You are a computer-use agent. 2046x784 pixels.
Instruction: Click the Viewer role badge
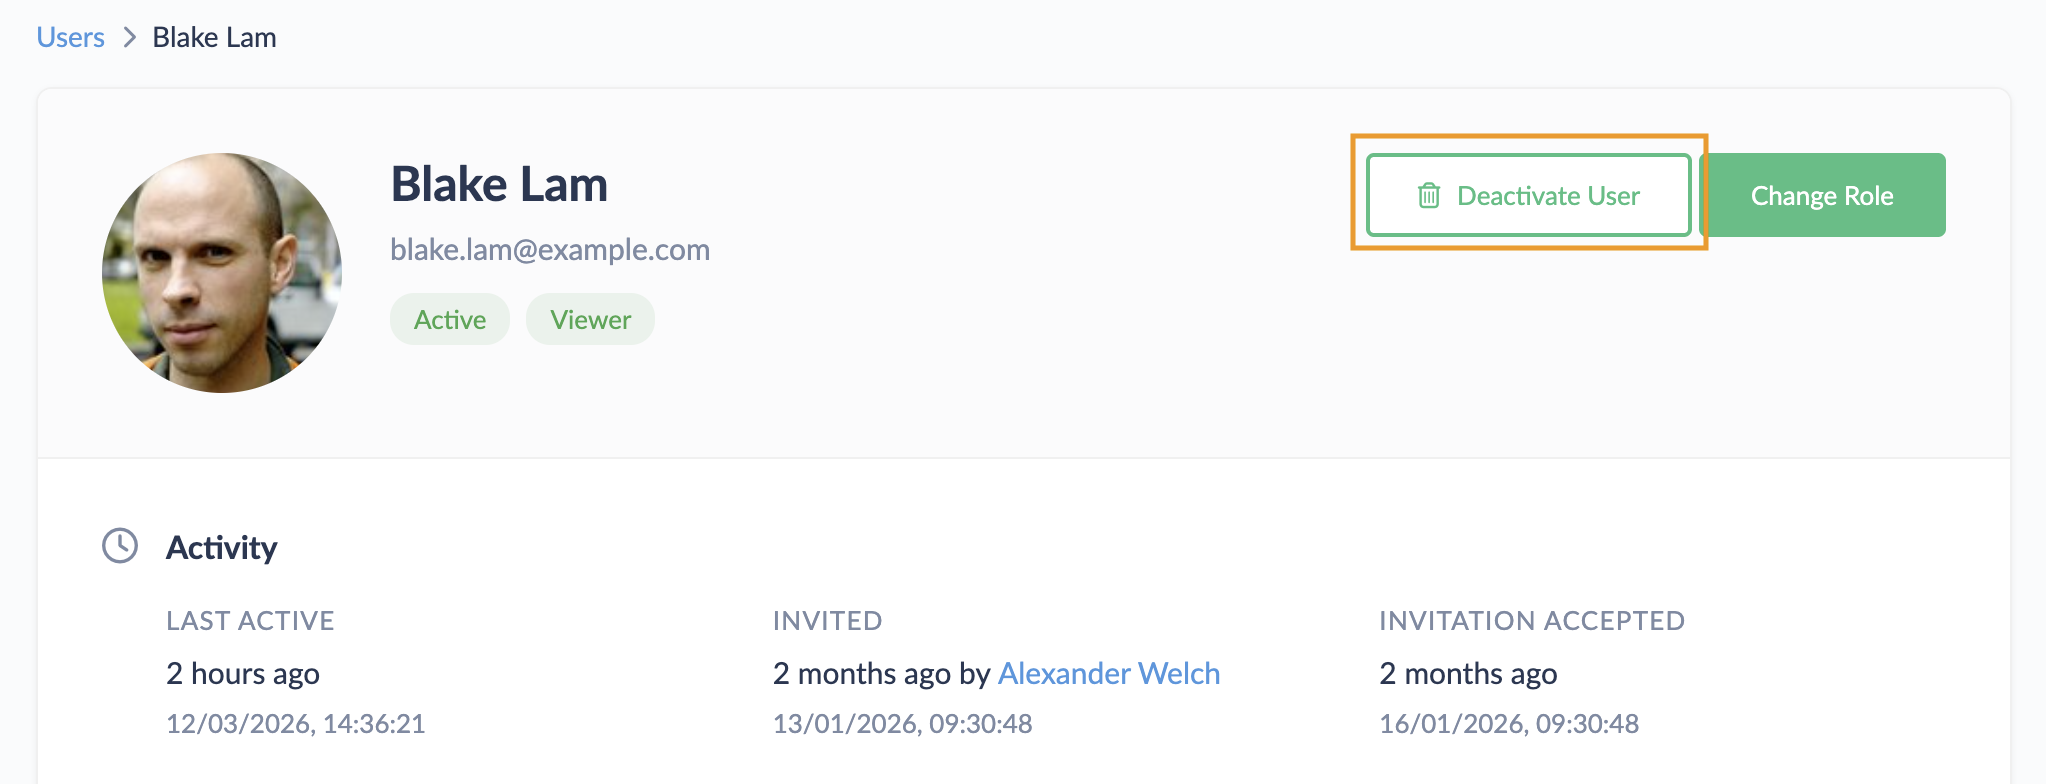[x=590, y=320]
